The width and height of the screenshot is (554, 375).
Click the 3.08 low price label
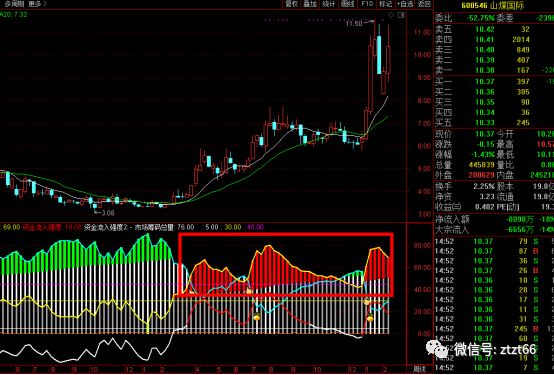click(107, 213)
